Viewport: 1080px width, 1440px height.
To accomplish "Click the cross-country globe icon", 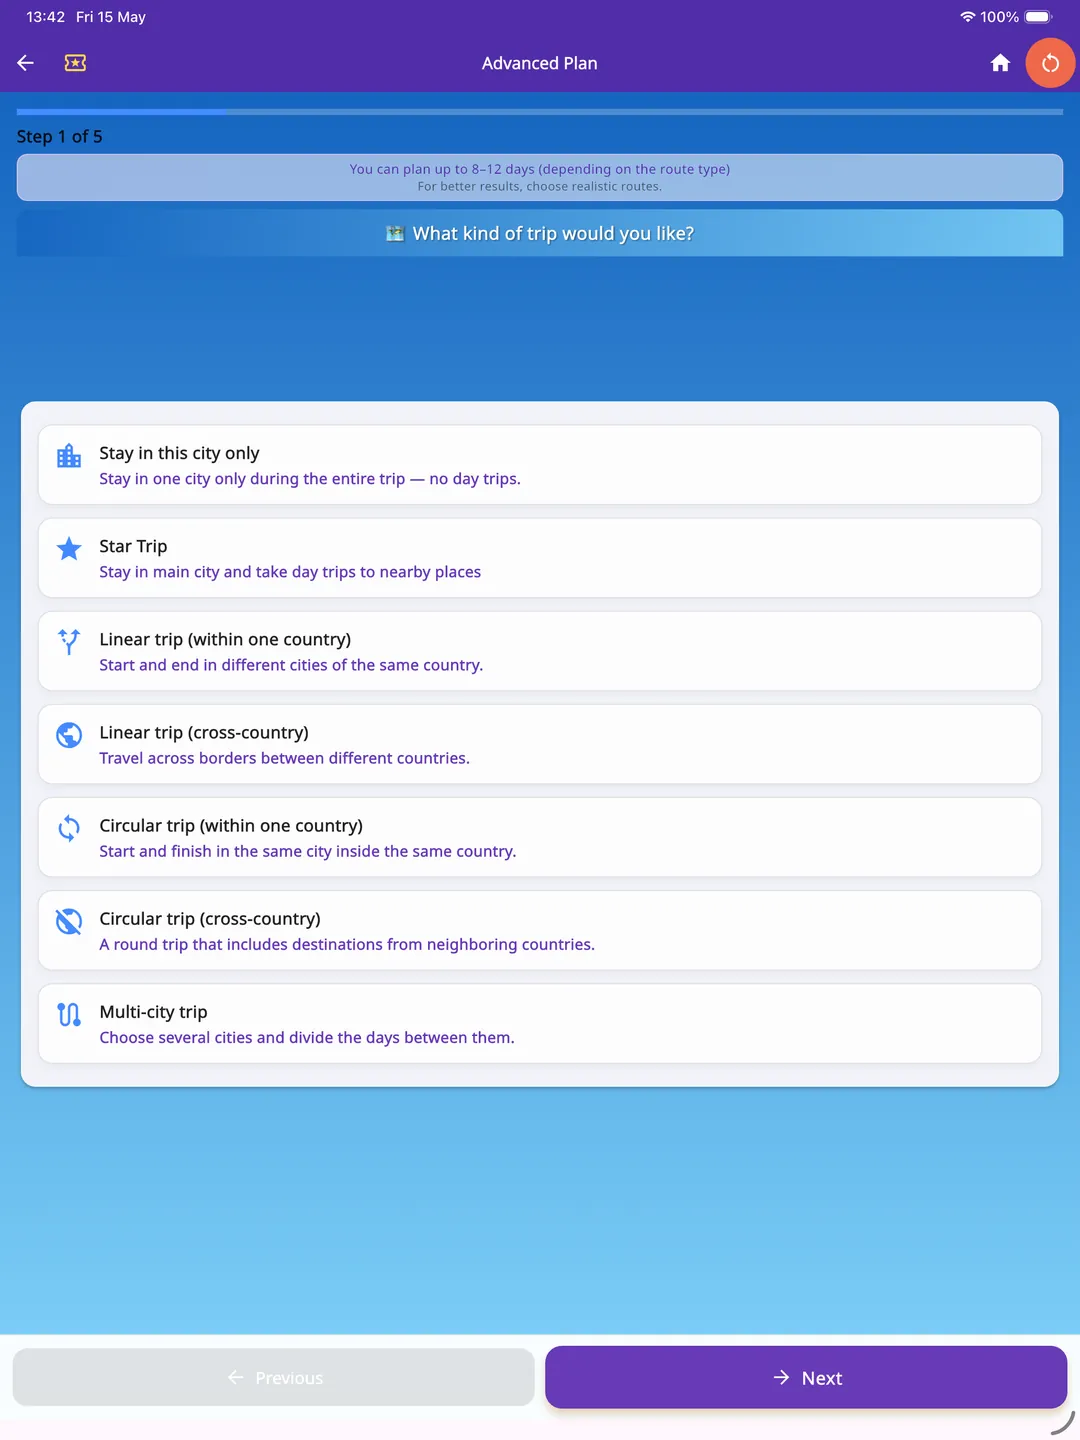I will coord(69,735).
